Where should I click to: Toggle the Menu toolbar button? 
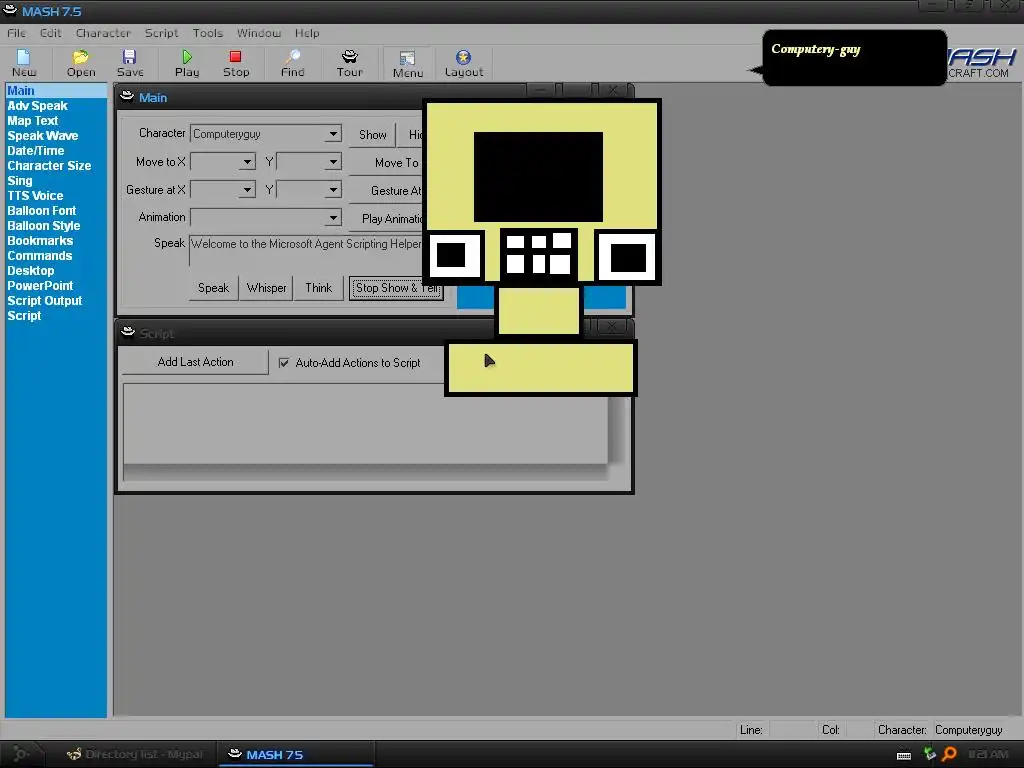pyautogui.click(x=408, y=64)
